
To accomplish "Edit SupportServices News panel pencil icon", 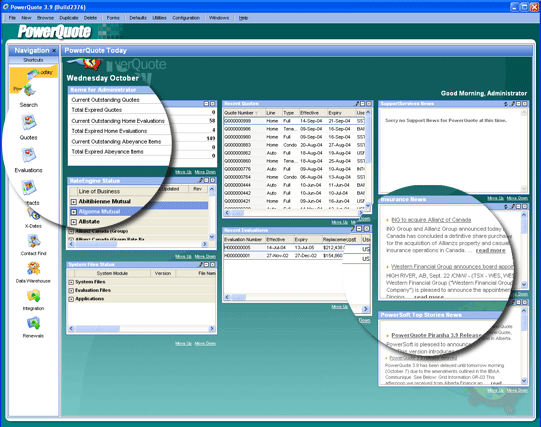I will 513,103.
